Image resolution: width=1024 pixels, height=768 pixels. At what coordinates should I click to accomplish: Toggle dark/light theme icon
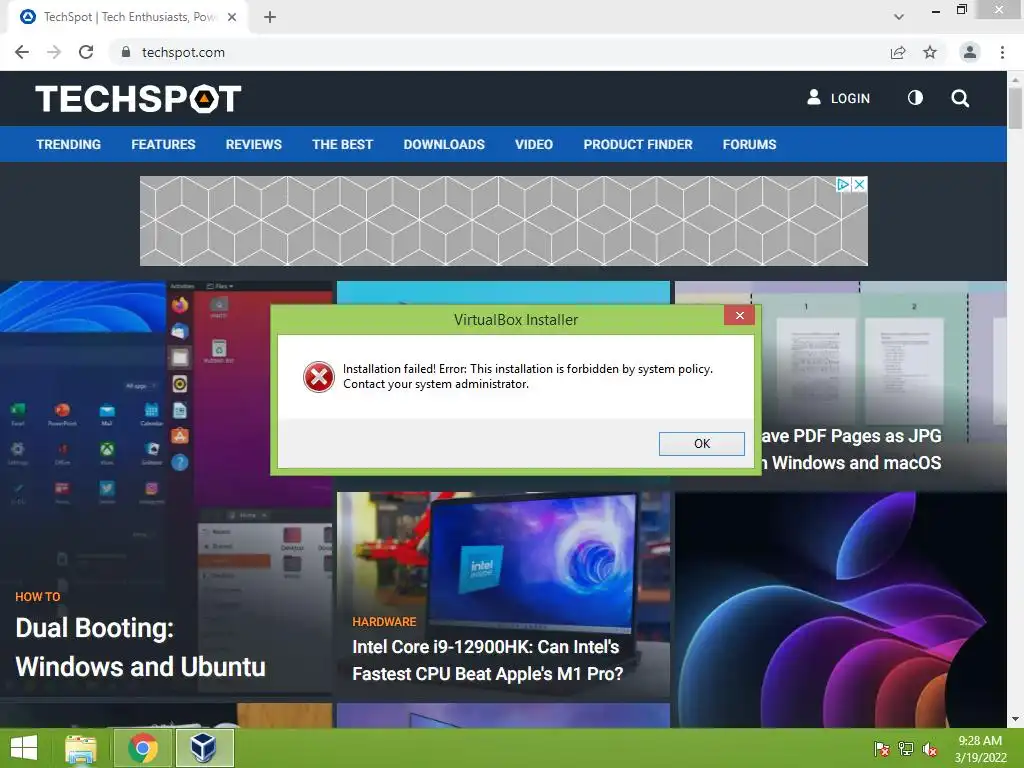click(x=916, y=98)
